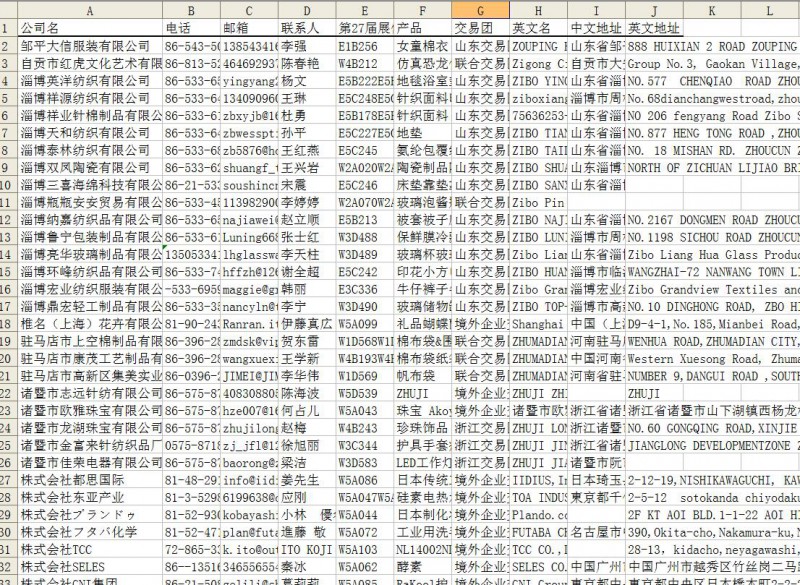Viewport: 800px width, 585px height.
Task: Click the 英文名 header cell
Action: 538,28
